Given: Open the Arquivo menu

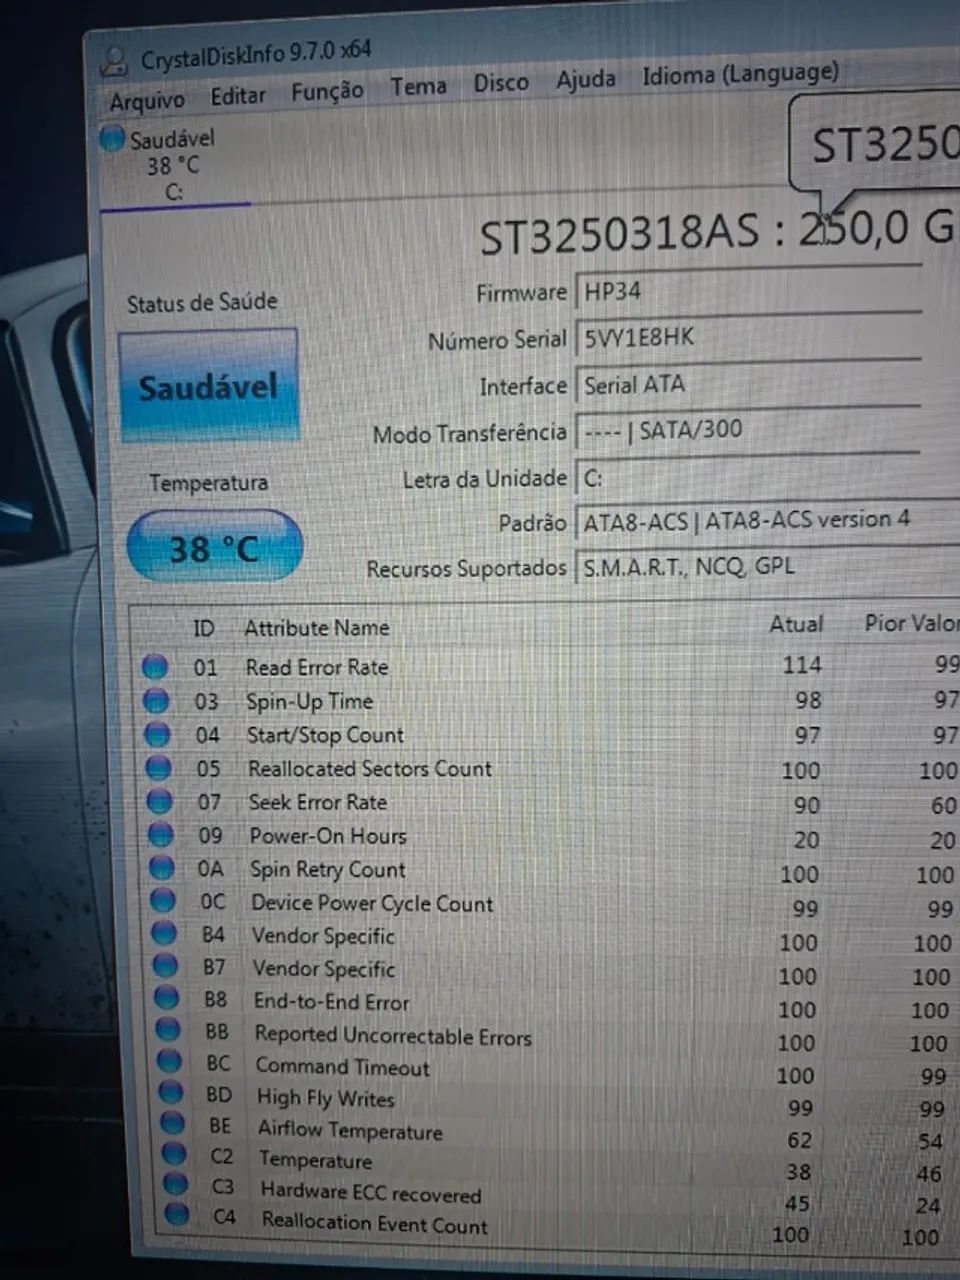Looking at the screenshot, I should coord(147,101).
